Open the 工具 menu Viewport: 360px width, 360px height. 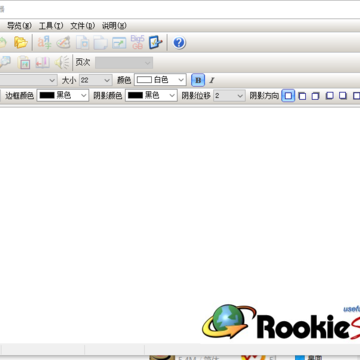[x=51, y=26]
